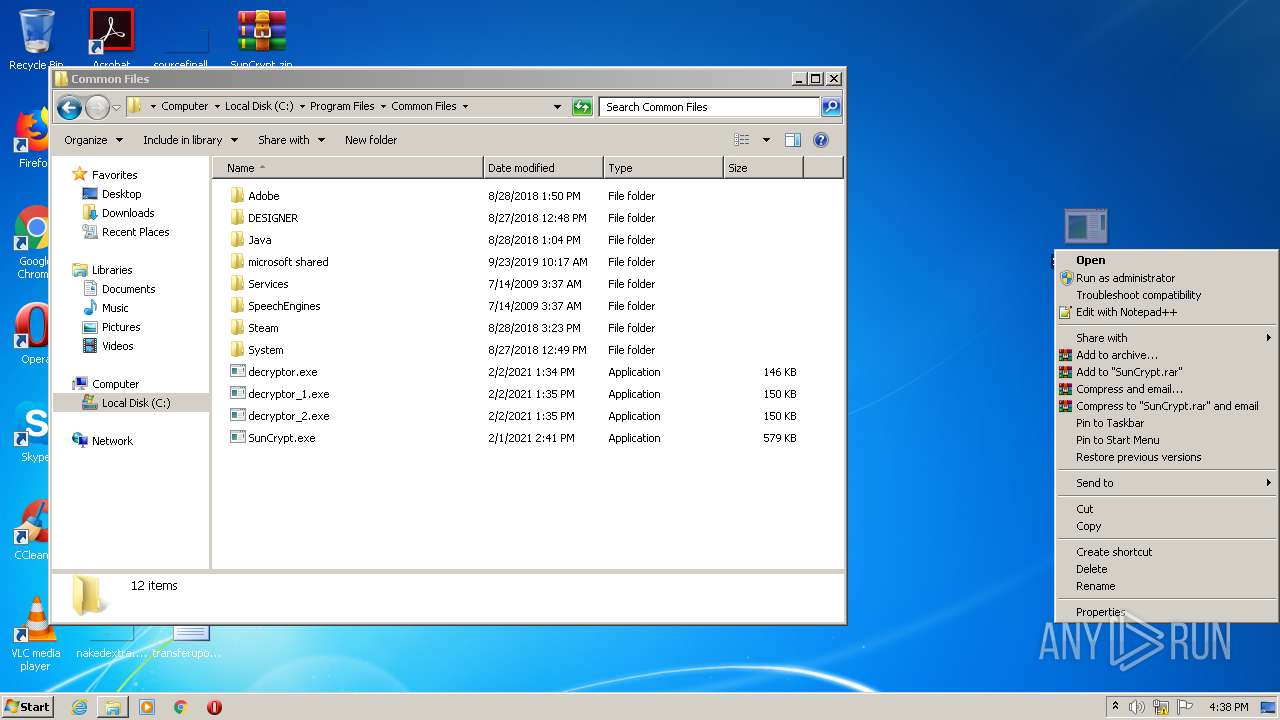The height and width of the screenshot is (720, 1280).
Task: Open address bar history dropdown arrow
Action: coord(557,107)
